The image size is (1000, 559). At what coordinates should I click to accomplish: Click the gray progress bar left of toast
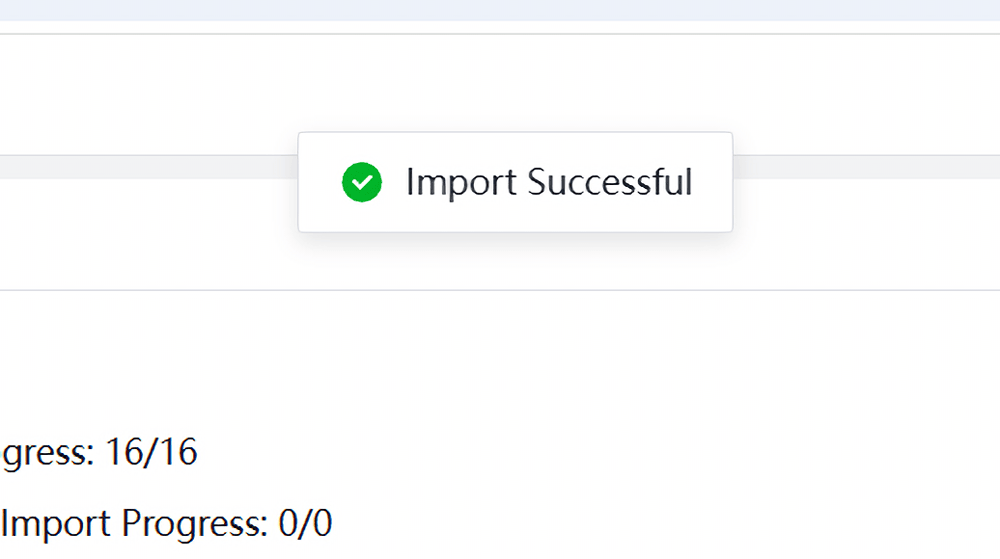click(149, 167)
